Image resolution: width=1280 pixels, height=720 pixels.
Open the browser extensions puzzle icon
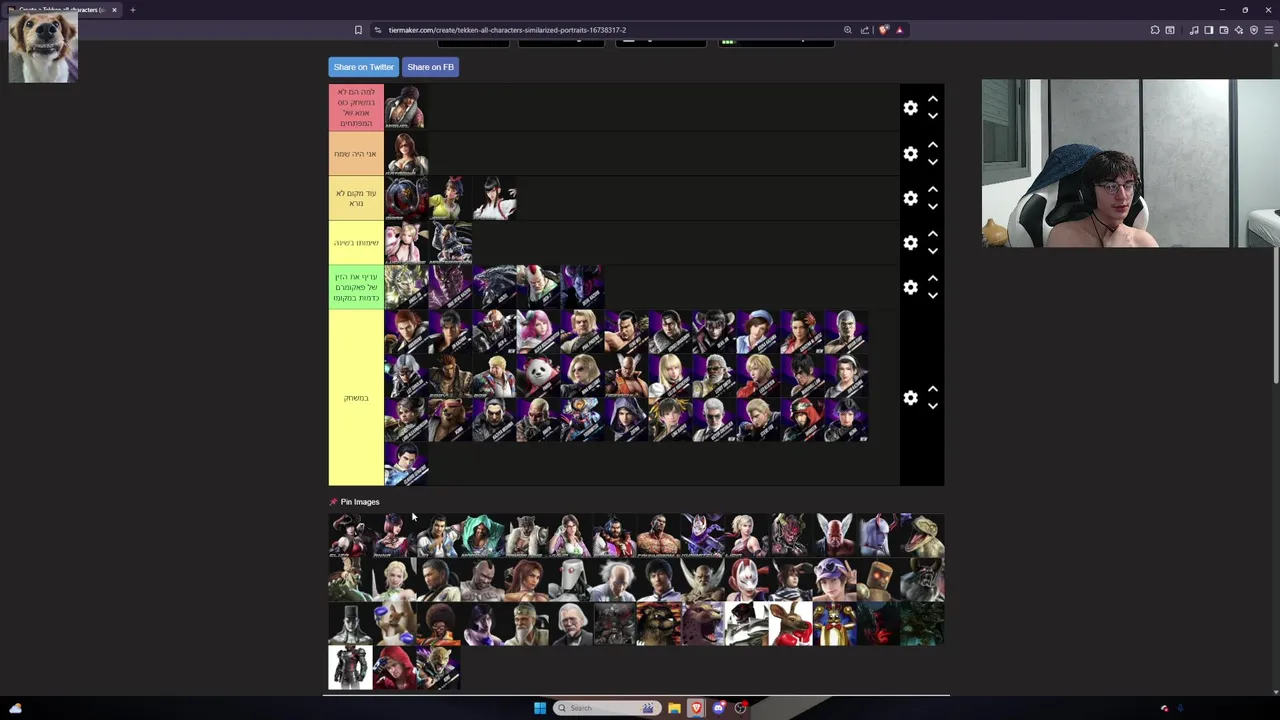(1155, 30)
